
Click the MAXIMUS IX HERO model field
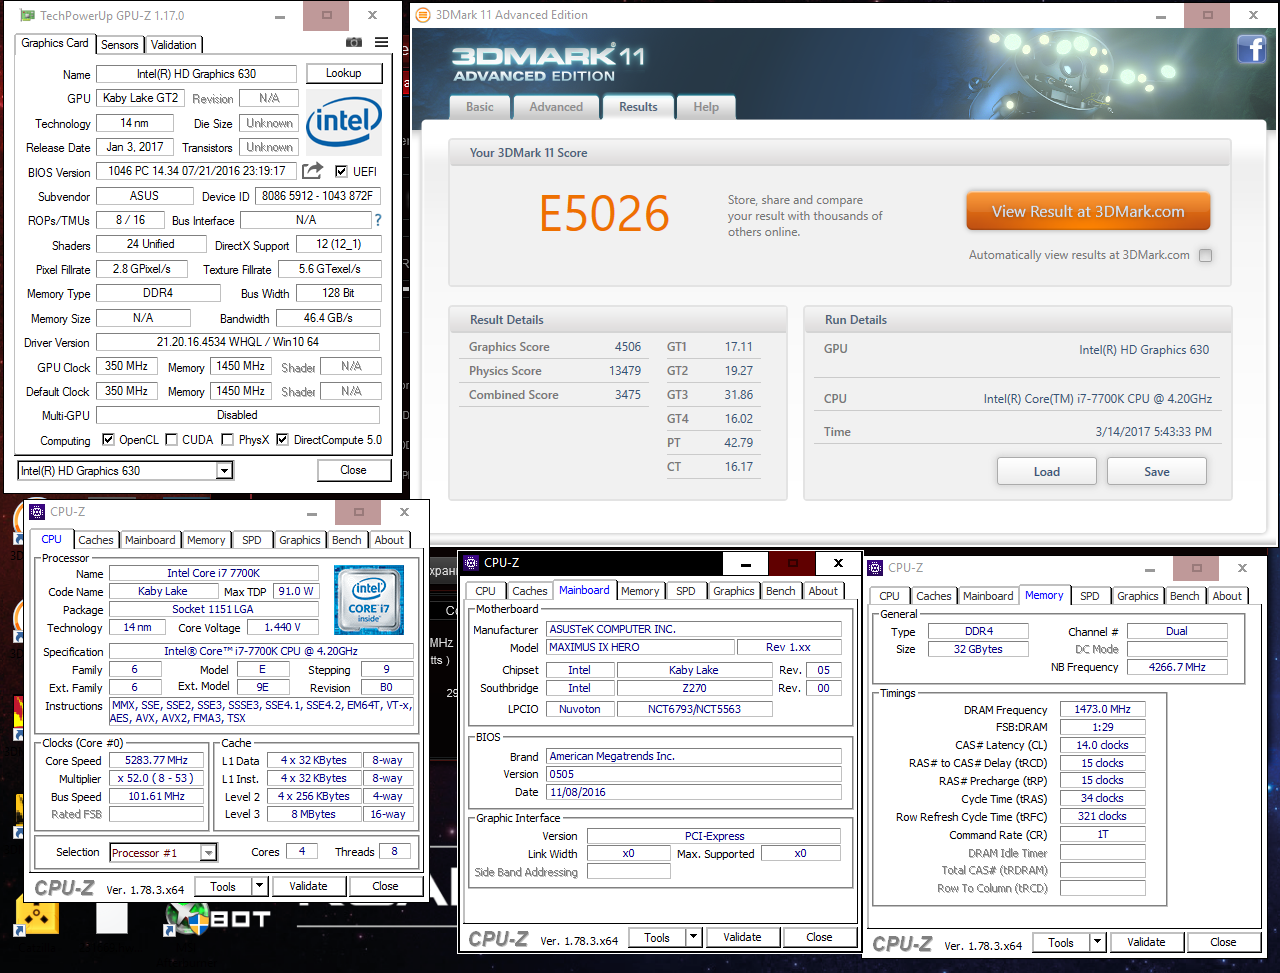point(640,648)
